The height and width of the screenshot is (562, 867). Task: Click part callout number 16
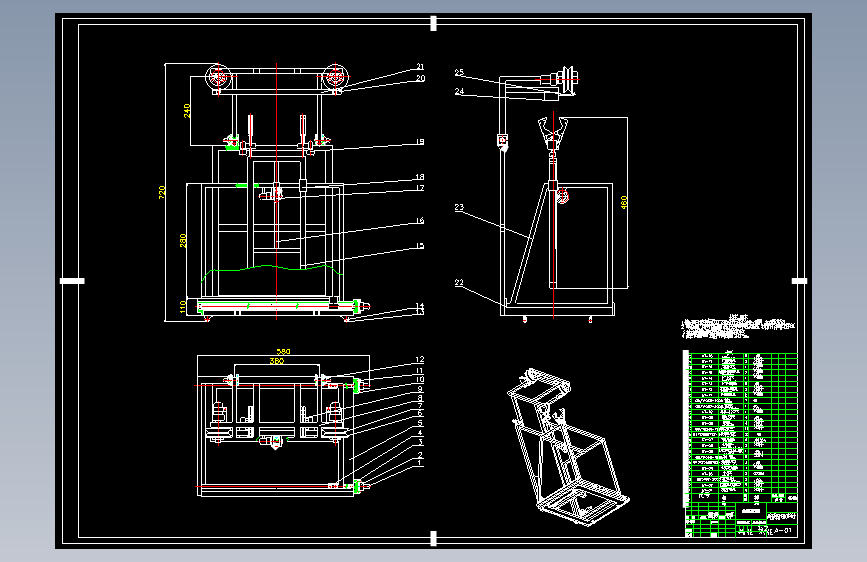click(420, 221)
